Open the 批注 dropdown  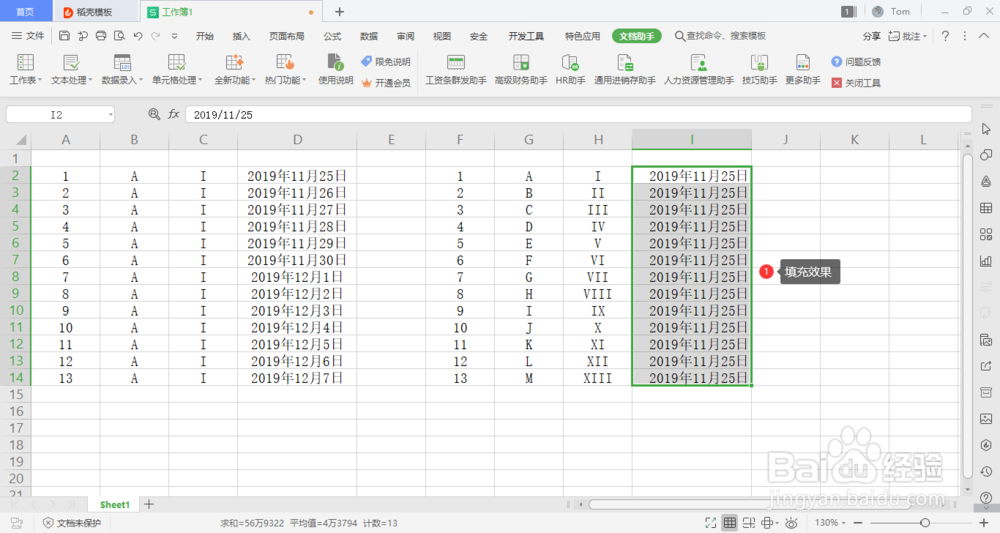[x=908, y=36]
